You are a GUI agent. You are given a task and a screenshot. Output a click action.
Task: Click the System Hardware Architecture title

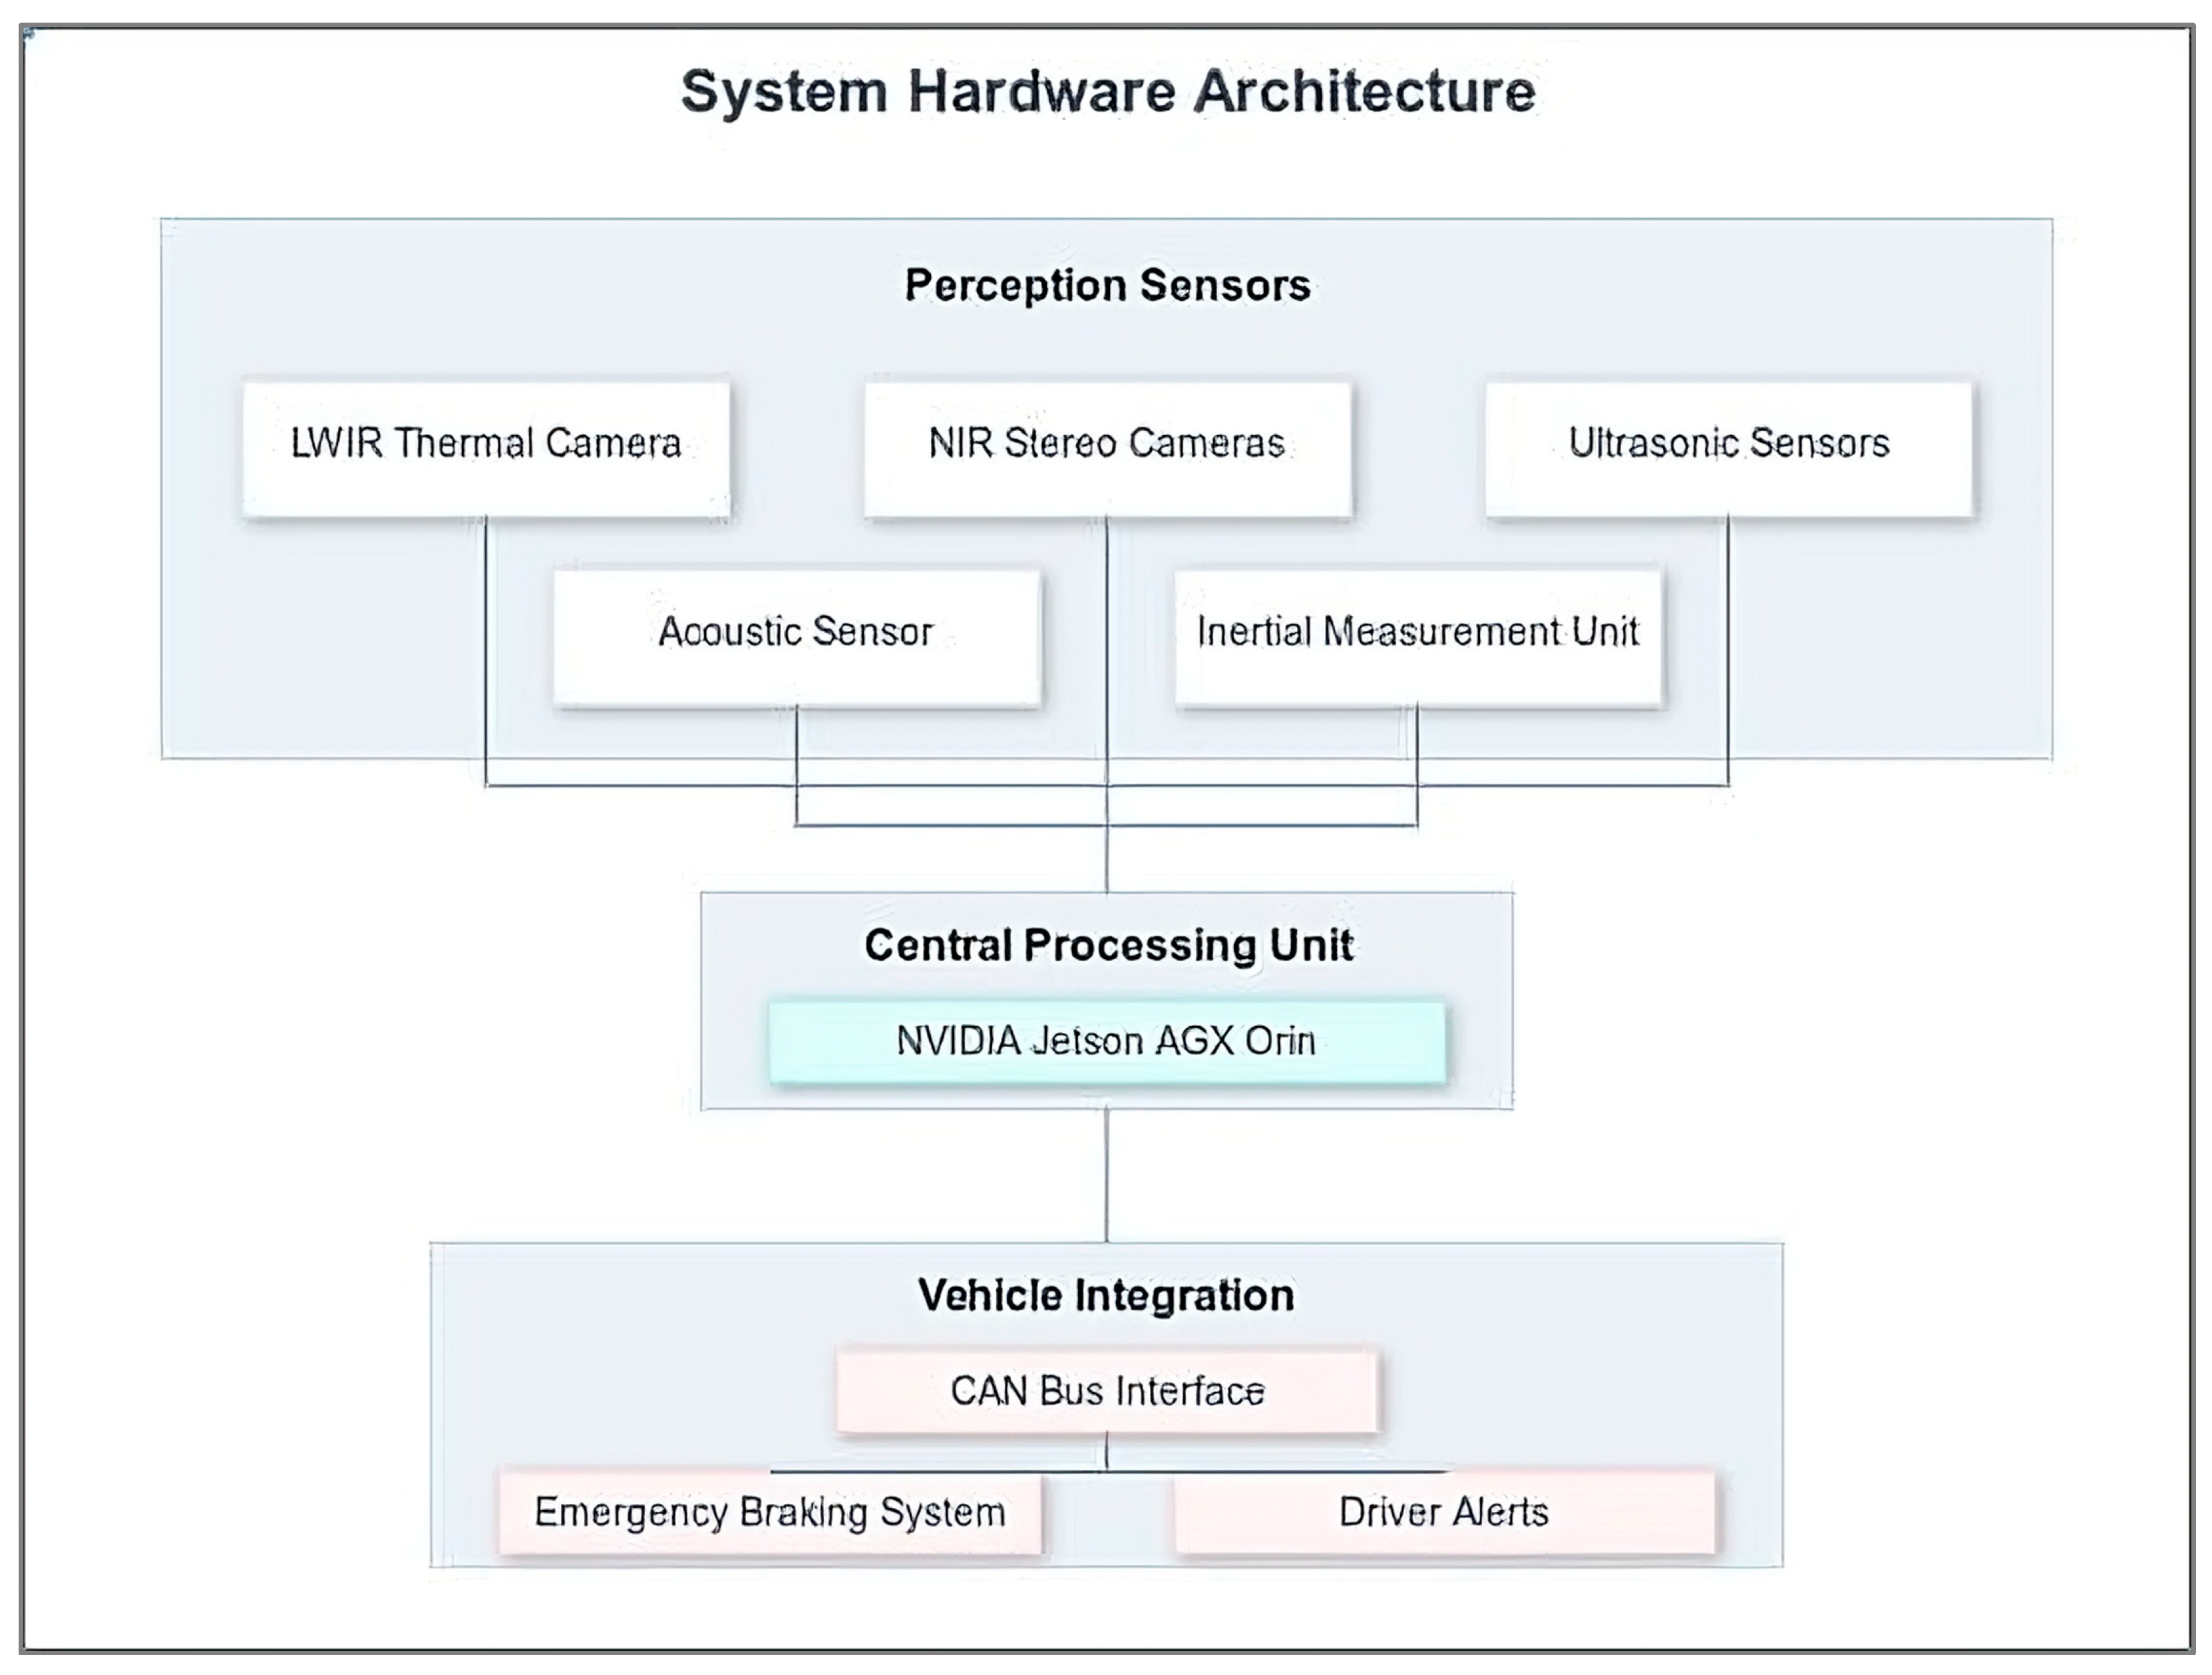tap(1107, 92)
